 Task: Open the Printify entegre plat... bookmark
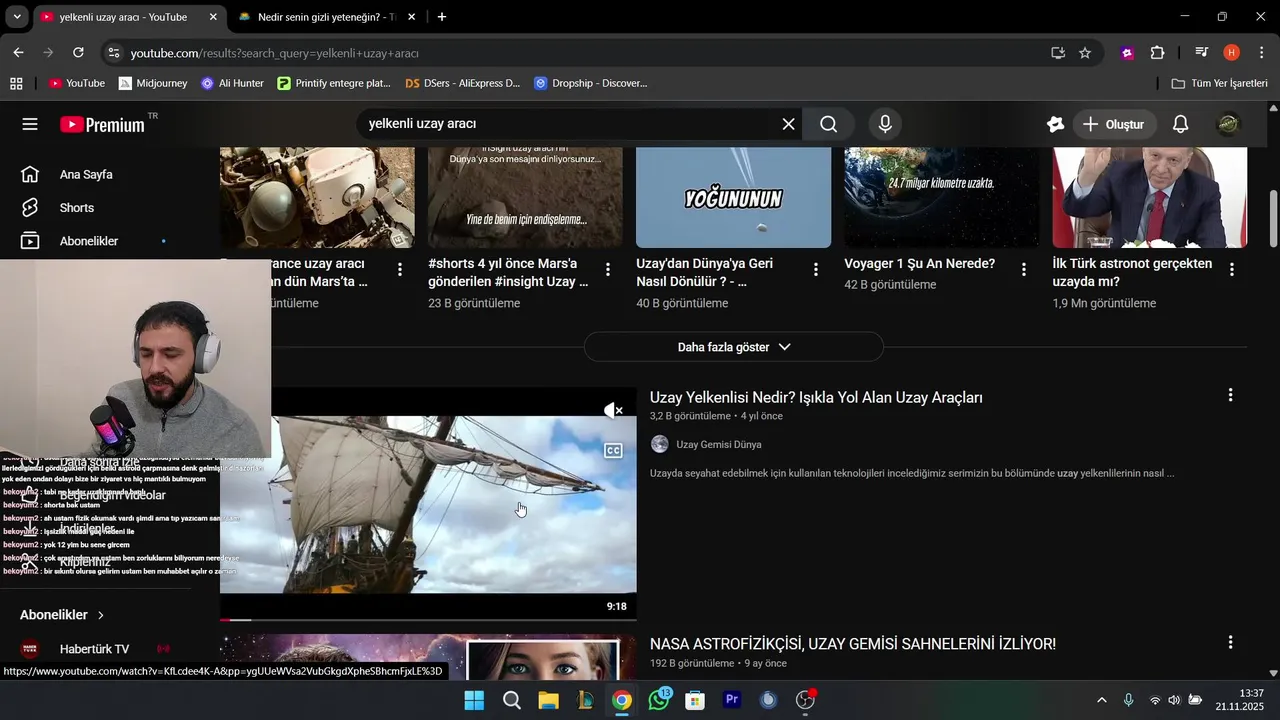tap(334, 83)
